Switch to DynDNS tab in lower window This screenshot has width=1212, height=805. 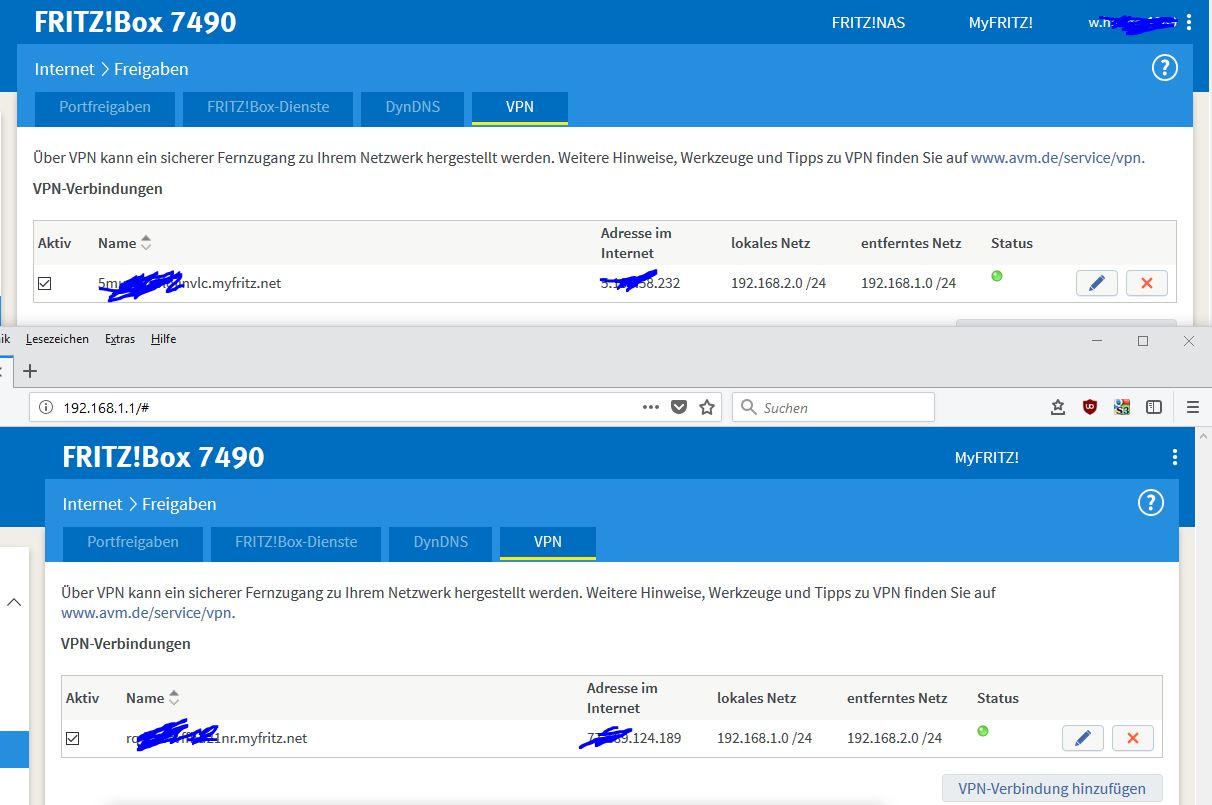(441, 542)
